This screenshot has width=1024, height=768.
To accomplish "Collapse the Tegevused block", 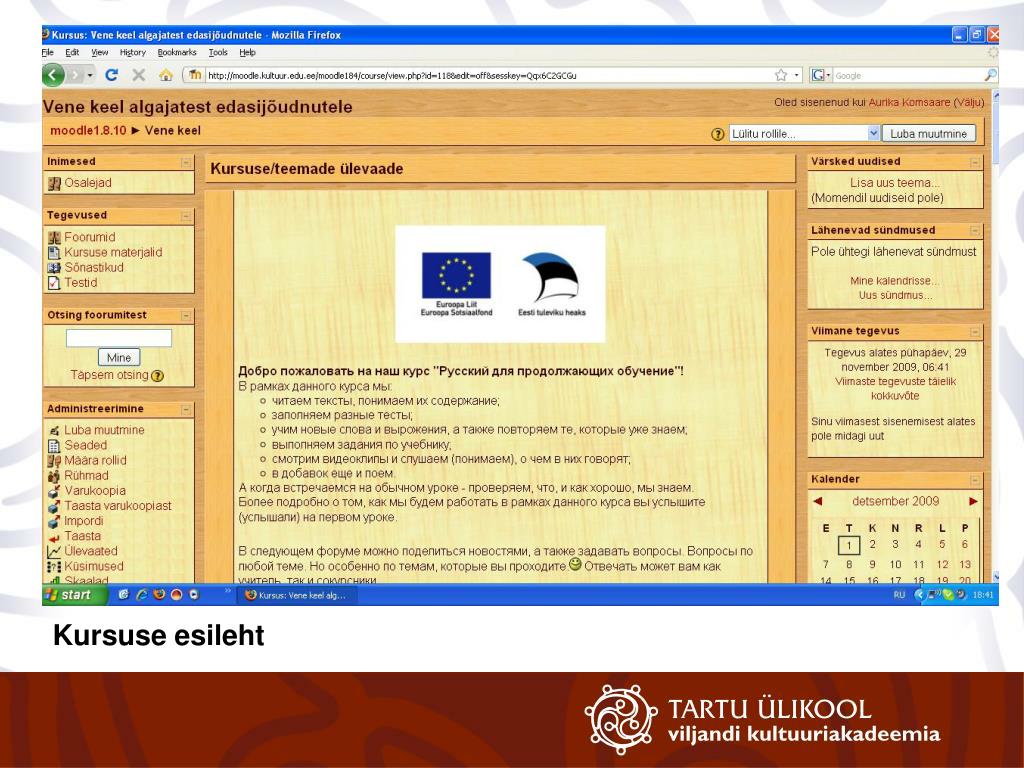I will [186, 216].
